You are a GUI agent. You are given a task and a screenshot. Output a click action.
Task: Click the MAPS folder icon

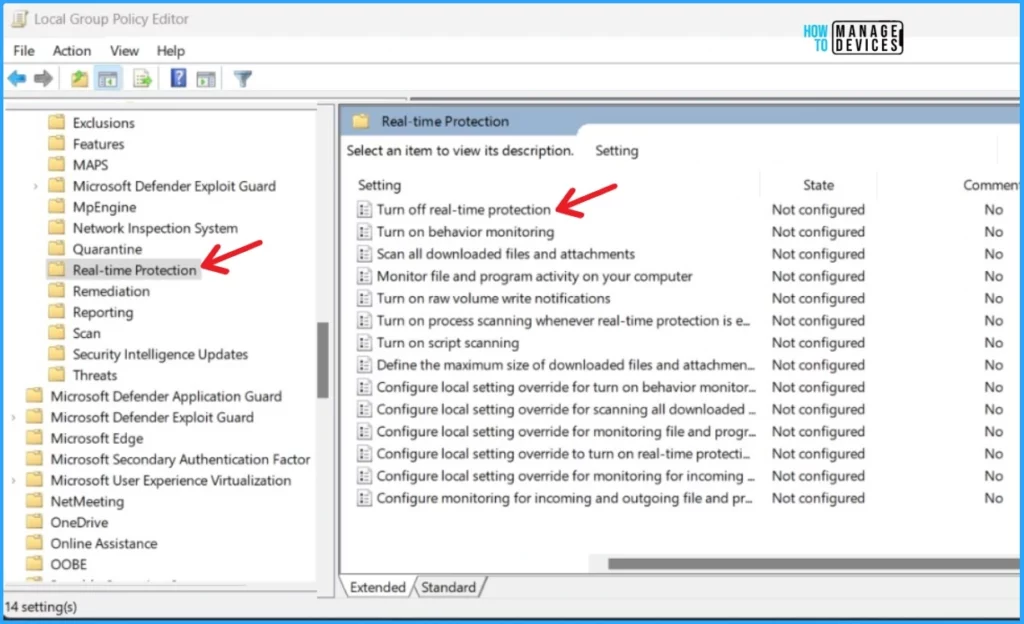coord(57,164)
